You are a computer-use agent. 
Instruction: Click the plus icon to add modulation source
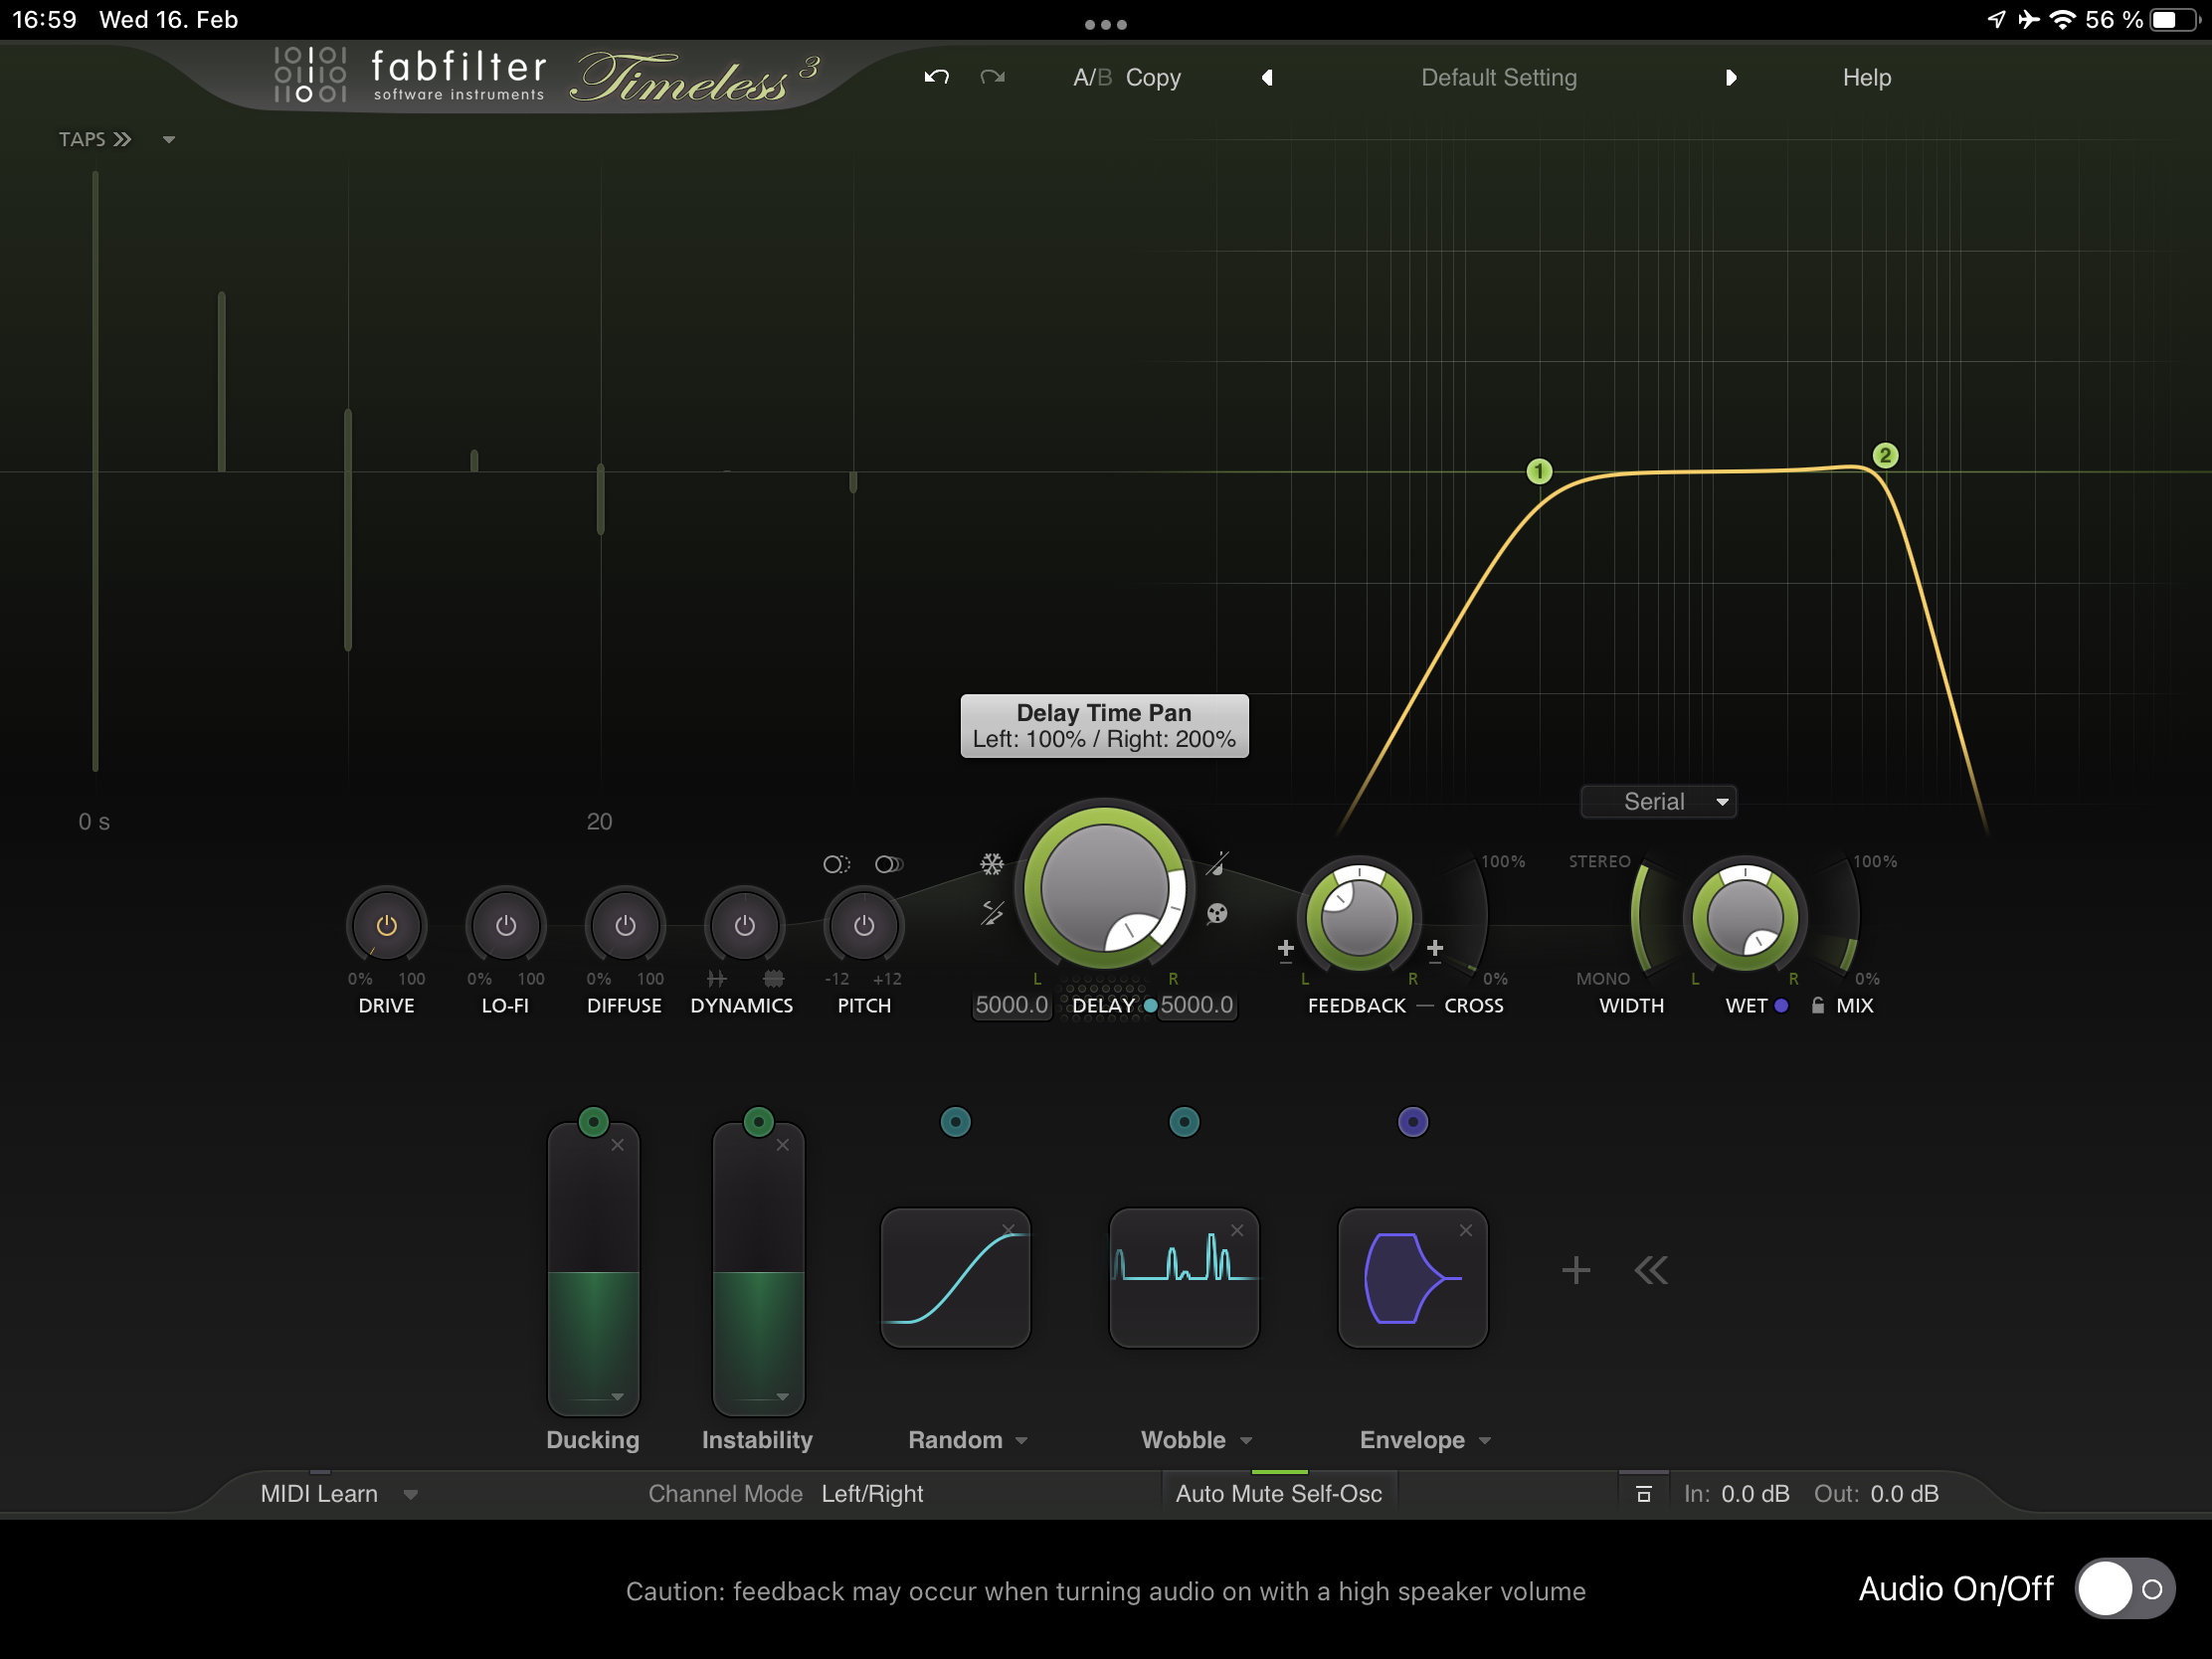tap(1575, 1271)
